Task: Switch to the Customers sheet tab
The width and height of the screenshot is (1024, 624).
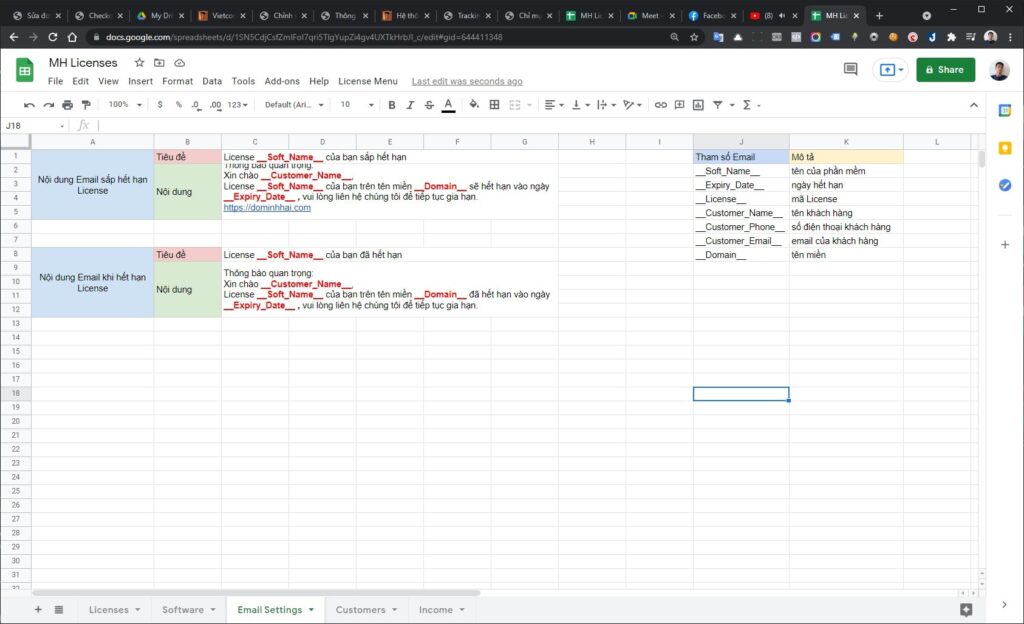Action: (361, 609)
